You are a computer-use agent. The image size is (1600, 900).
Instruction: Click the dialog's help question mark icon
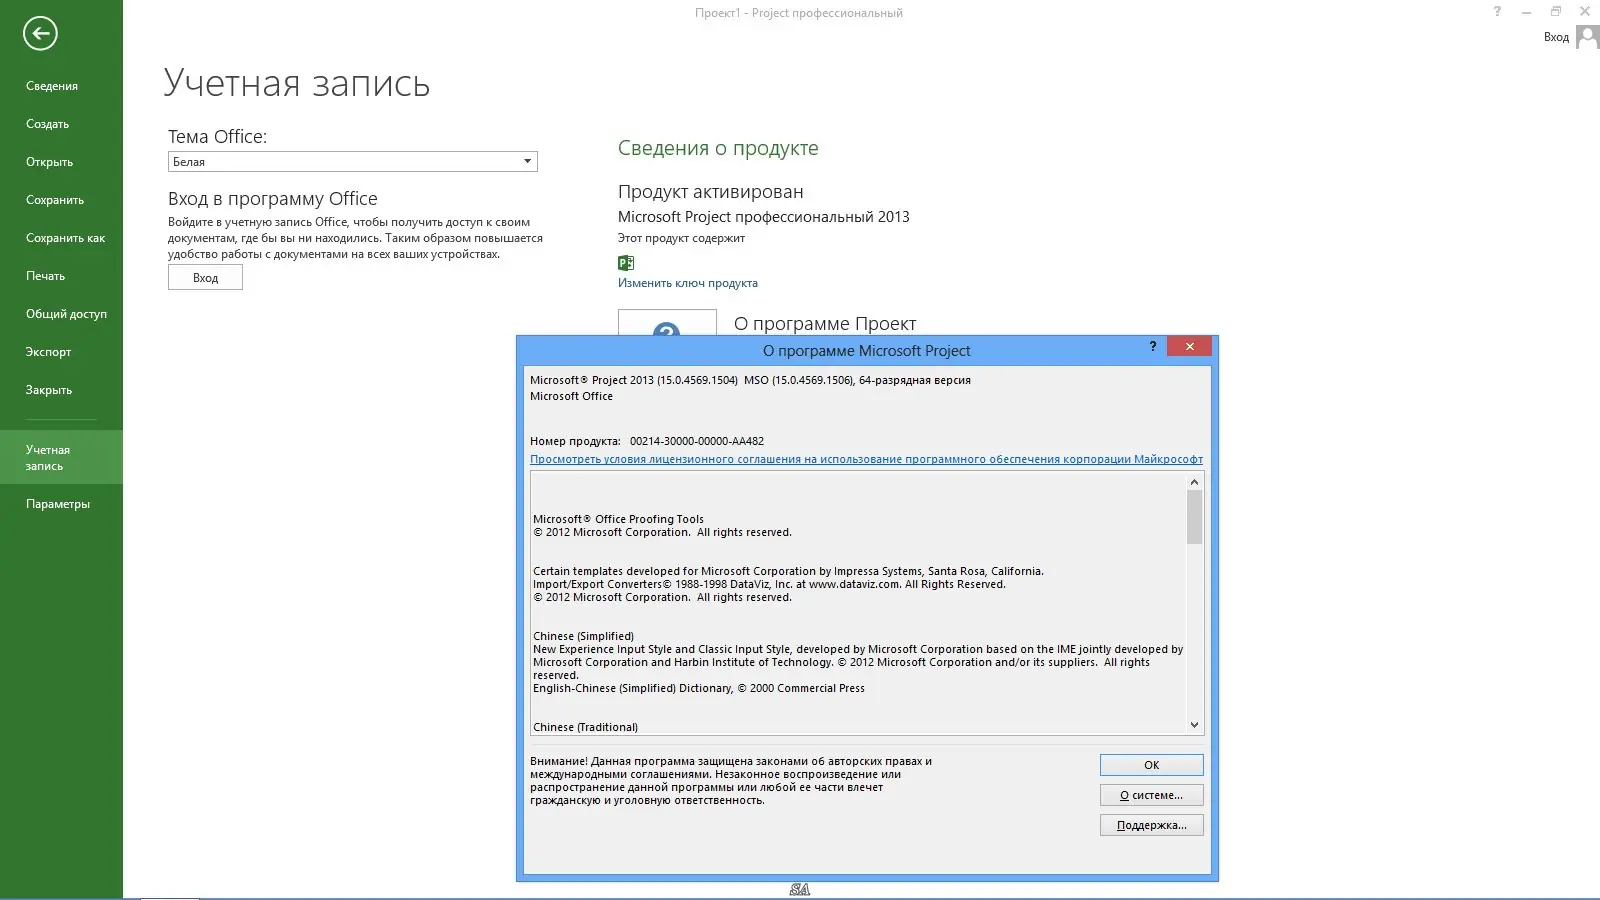click(x=1153, y=346)
